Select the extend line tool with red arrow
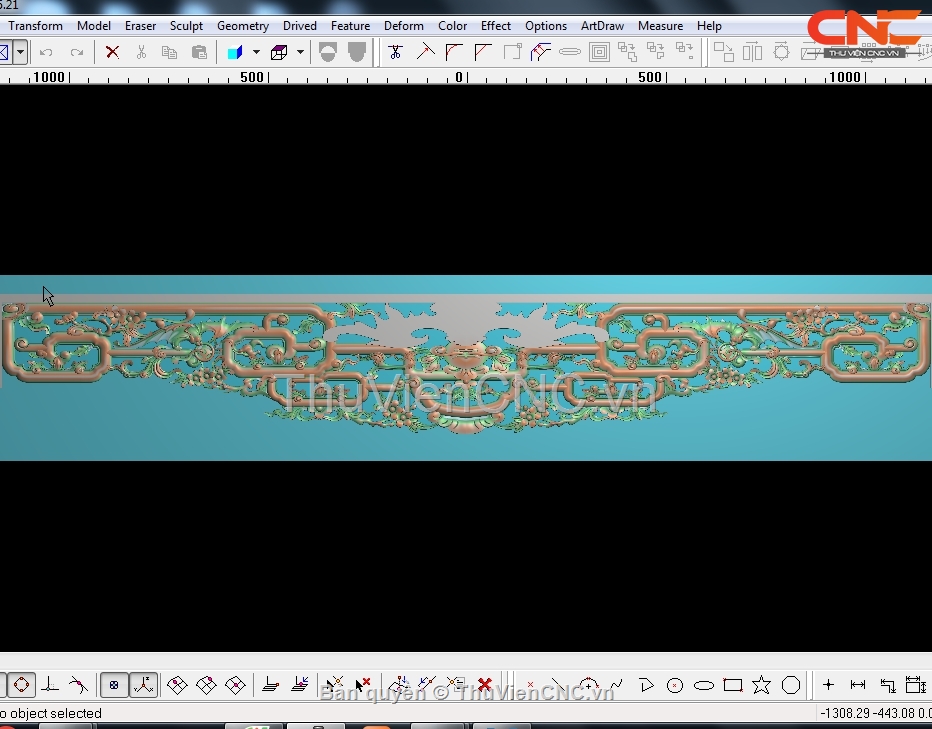This screenshot has width=932, height=729. pyautogui.click(x=425, y=52)
